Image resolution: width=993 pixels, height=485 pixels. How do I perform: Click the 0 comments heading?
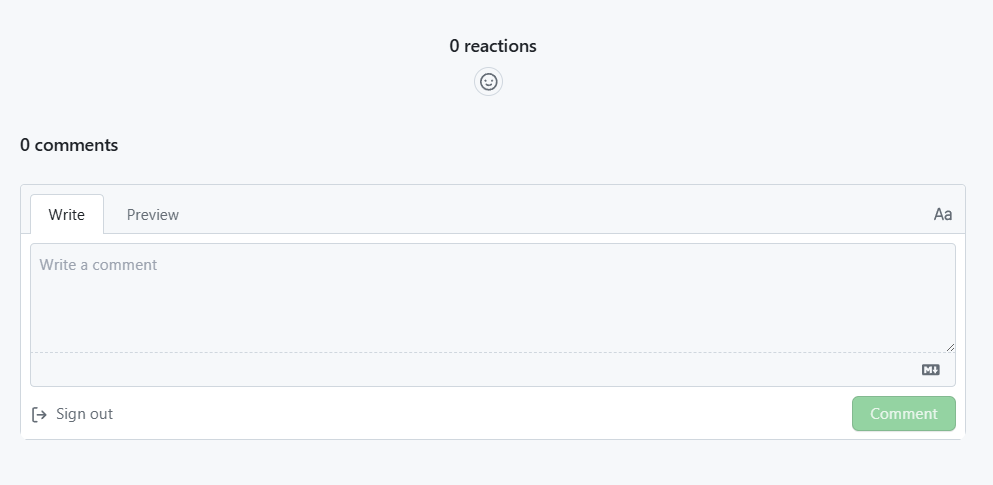pyautogui.click(x=69, y=145)
